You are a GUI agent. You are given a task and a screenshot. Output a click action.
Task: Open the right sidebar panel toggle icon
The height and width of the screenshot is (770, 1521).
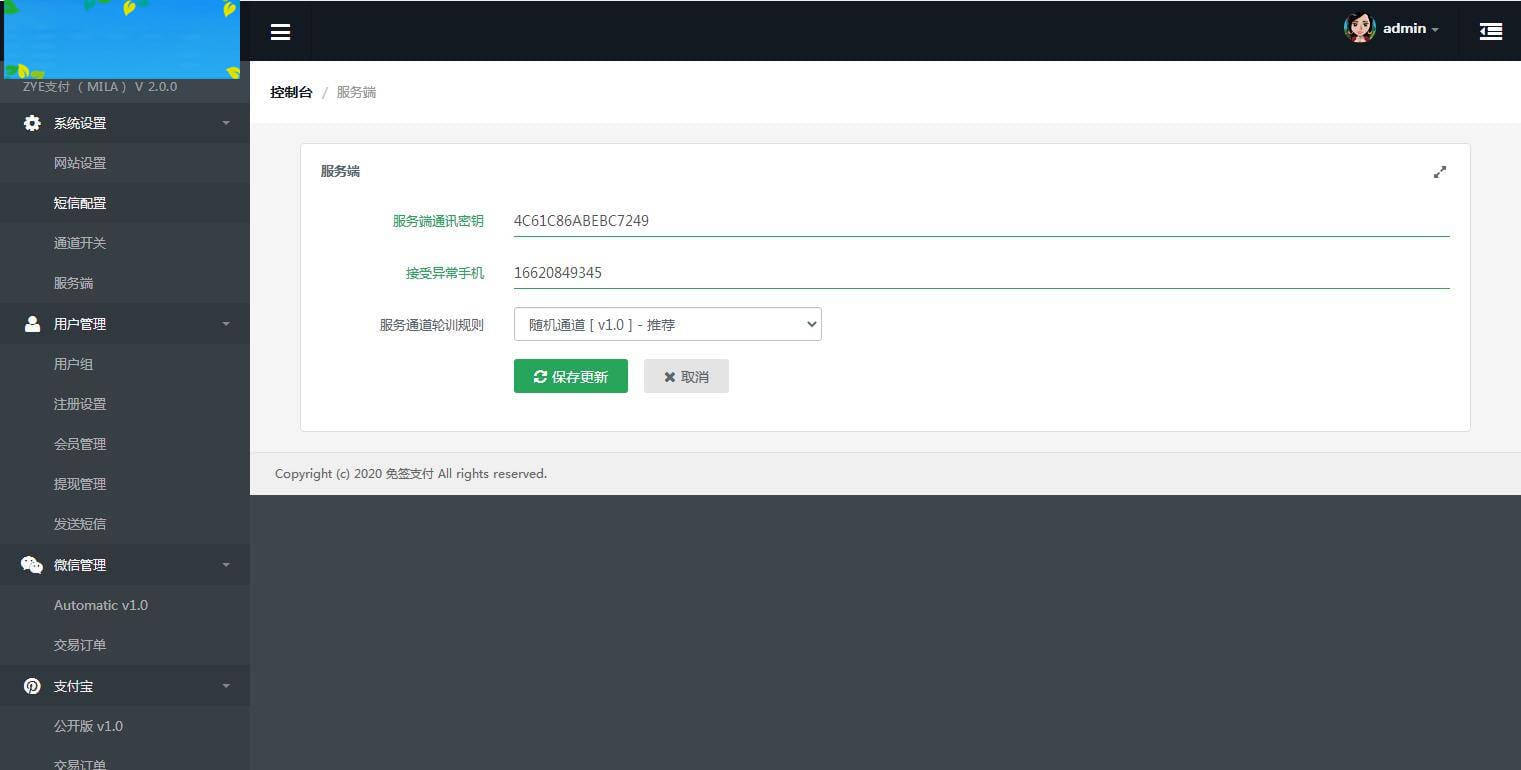(x=1490, y=32)
